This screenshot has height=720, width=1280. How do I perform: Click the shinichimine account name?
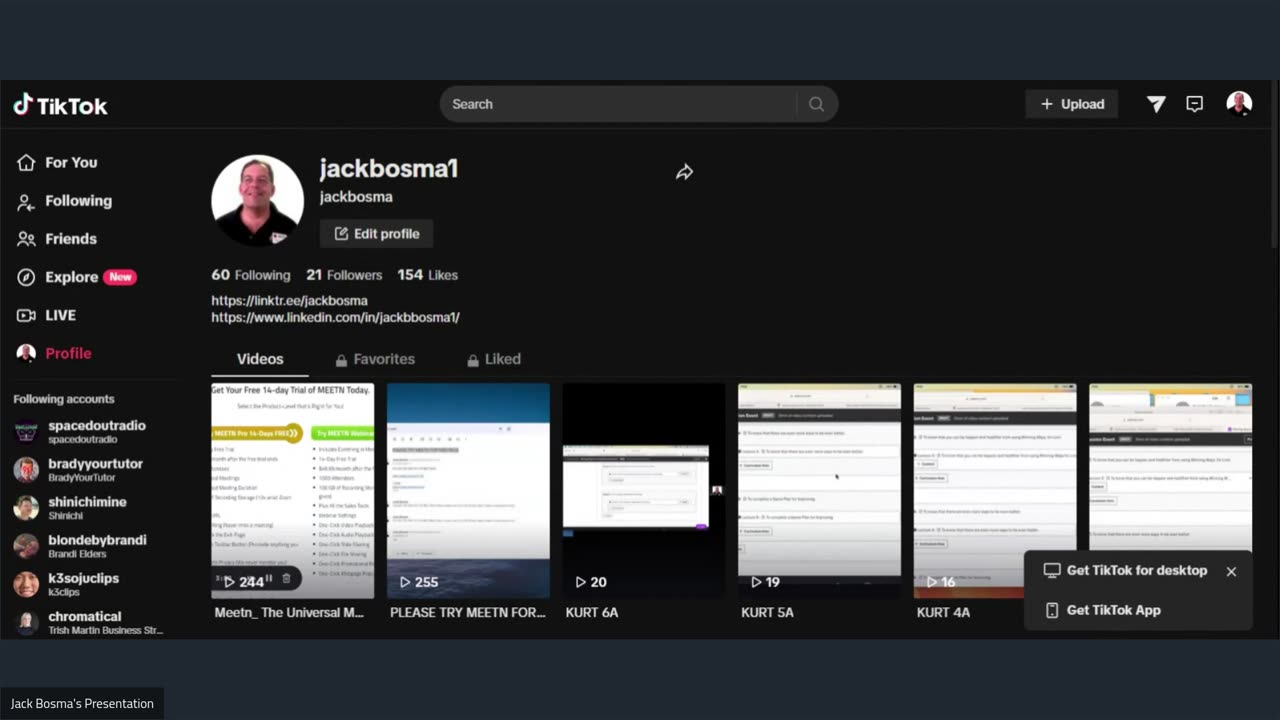coord(87,502)
